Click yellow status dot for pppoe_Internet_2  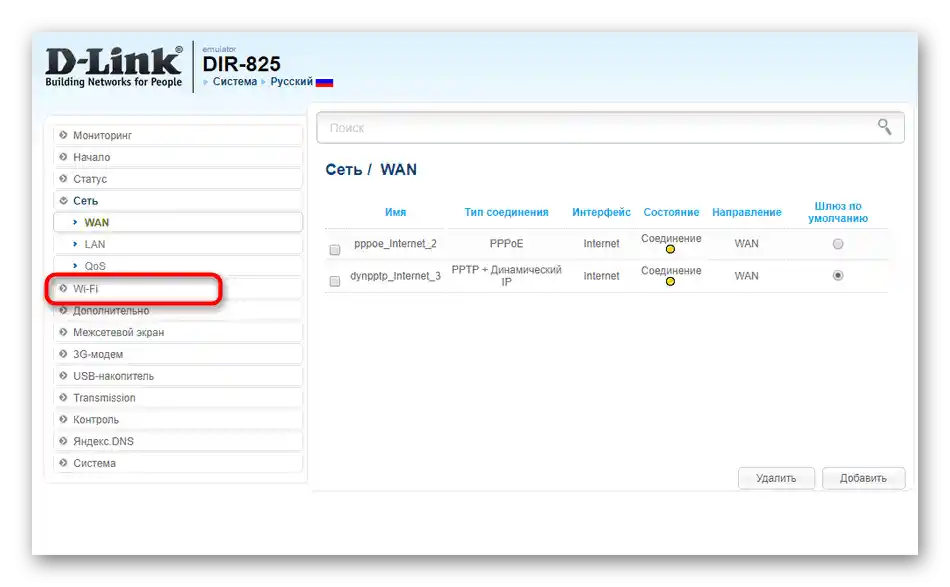pos(670,249)
